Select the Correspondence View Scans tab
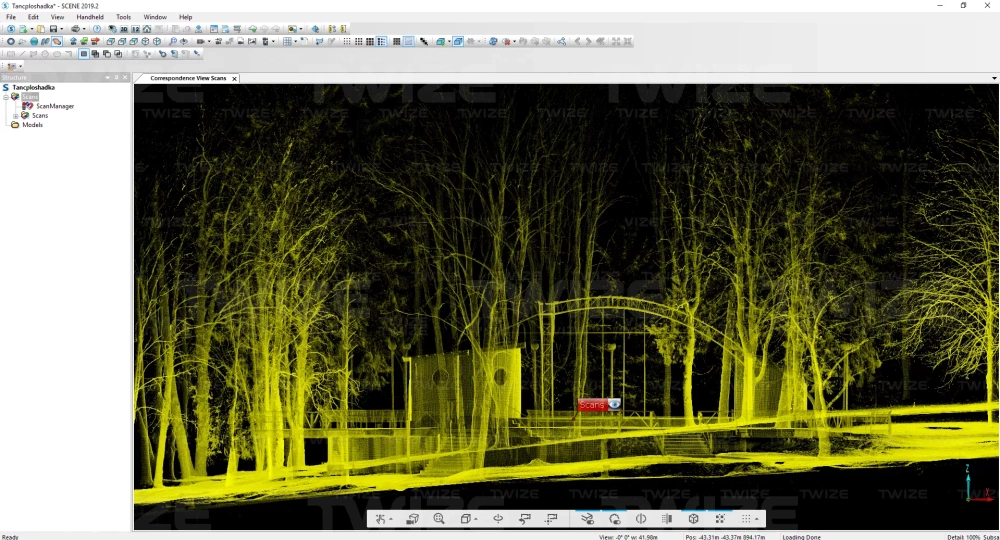 click(188, 78)
